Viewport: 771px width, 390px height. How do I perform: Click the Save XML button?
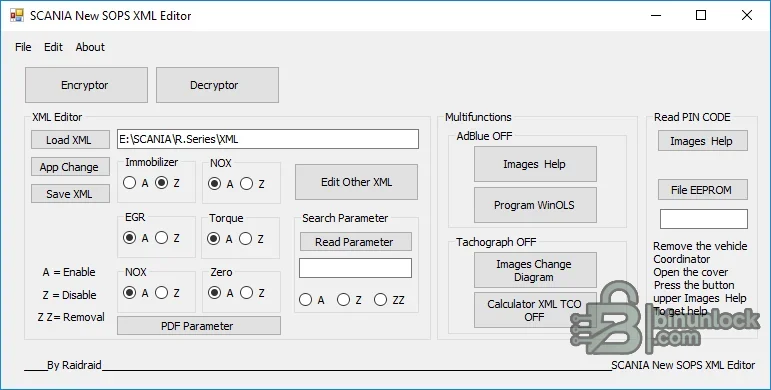(70, 194)
